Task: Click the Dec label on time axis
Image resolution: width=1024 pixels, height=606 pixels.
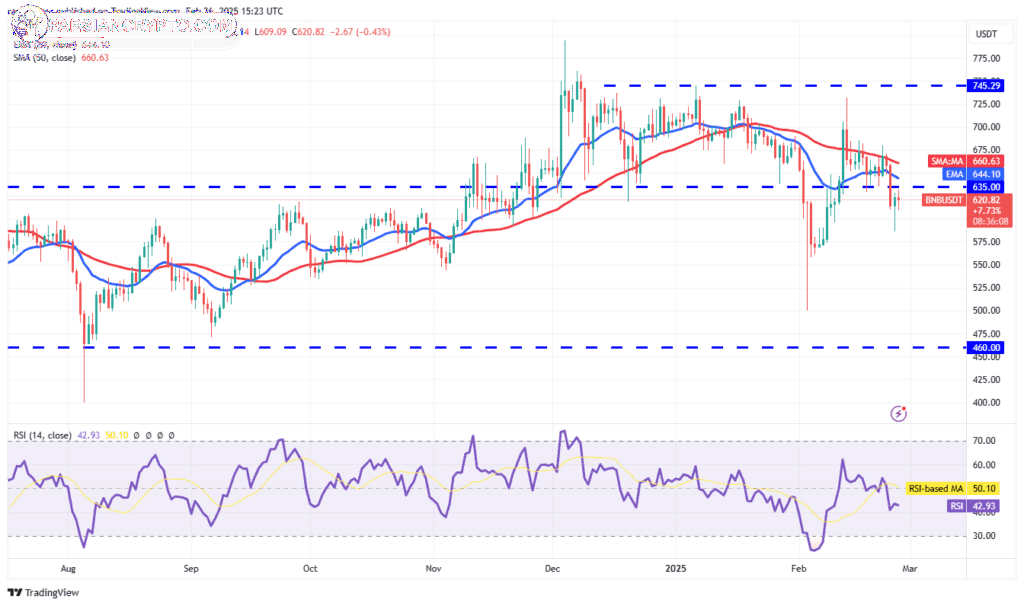Action: tap(552, 568)
